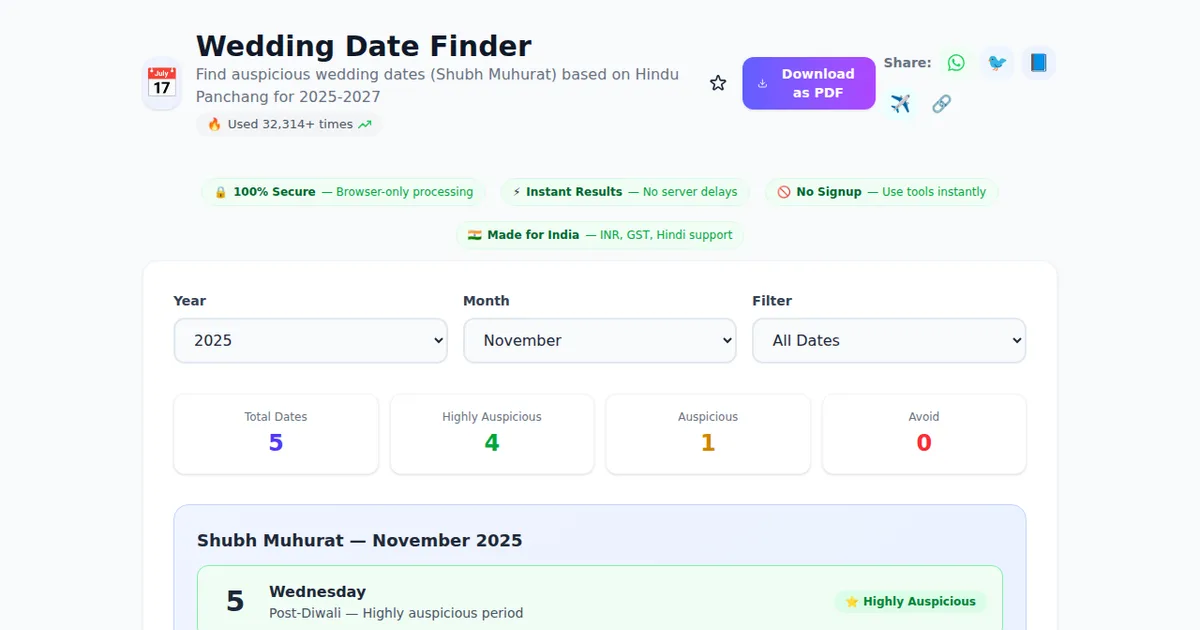This screenshot has width=1200, height=630.
Task: Select the Highly Auspicious count card
Action: pyautogui.click(x=492, y=434)
